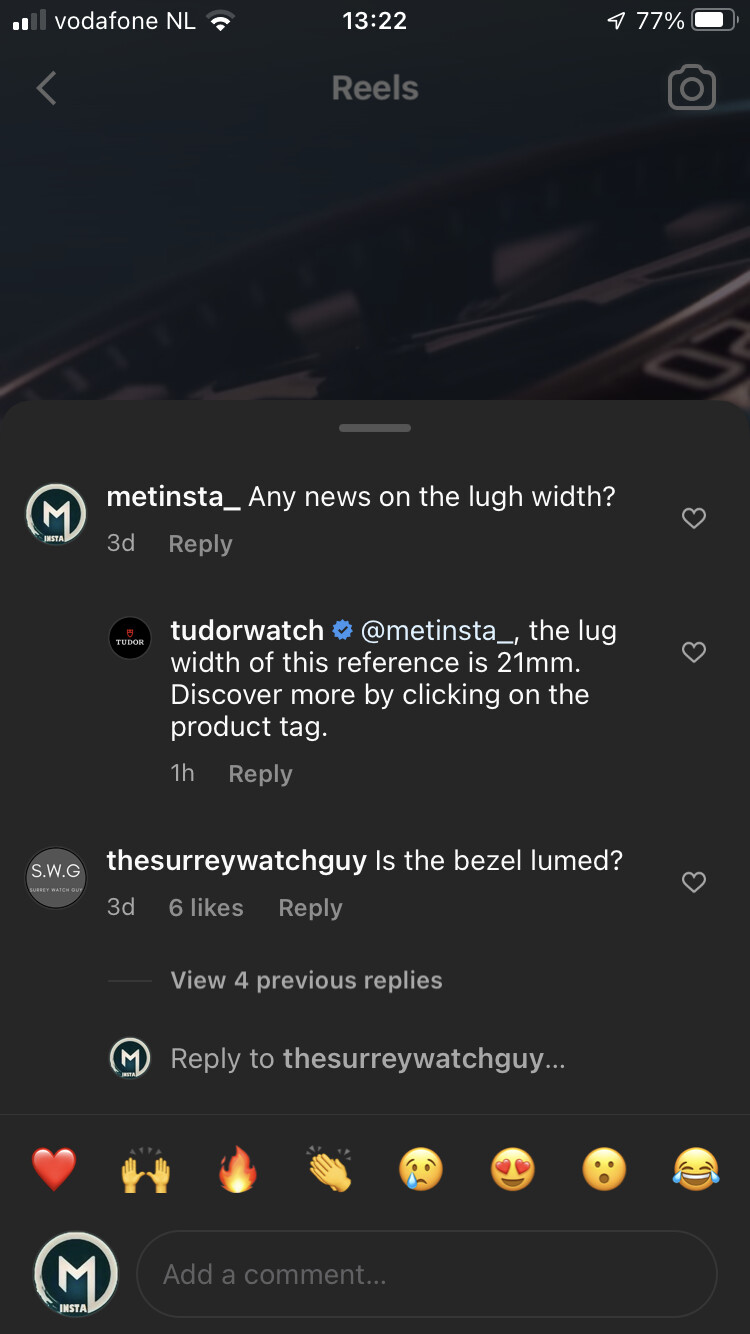Insert the fire emoji
This screenshot has width=750, height=1334.
(x=238, y=1169)
